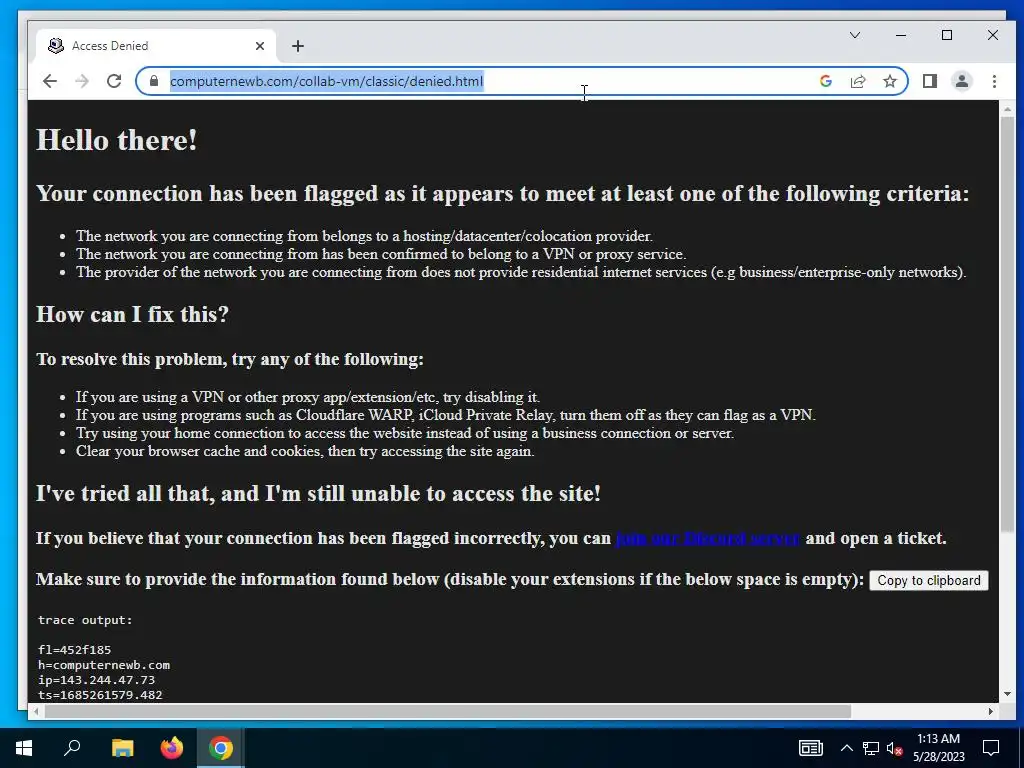Screen dimensions: 1024x768
Task: Open the Chrome side panel
Action: click(929, 81)
